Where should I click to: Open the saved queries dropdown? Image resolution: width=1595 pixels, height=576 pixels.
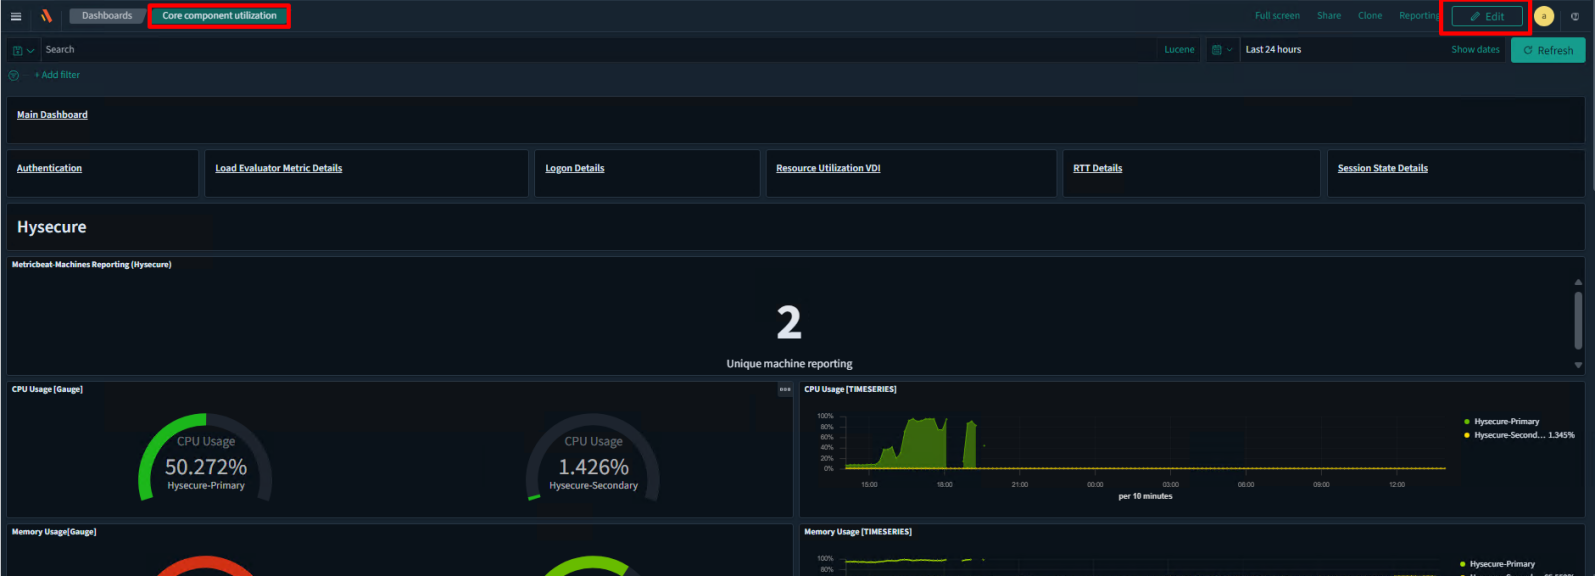[23, 50]
